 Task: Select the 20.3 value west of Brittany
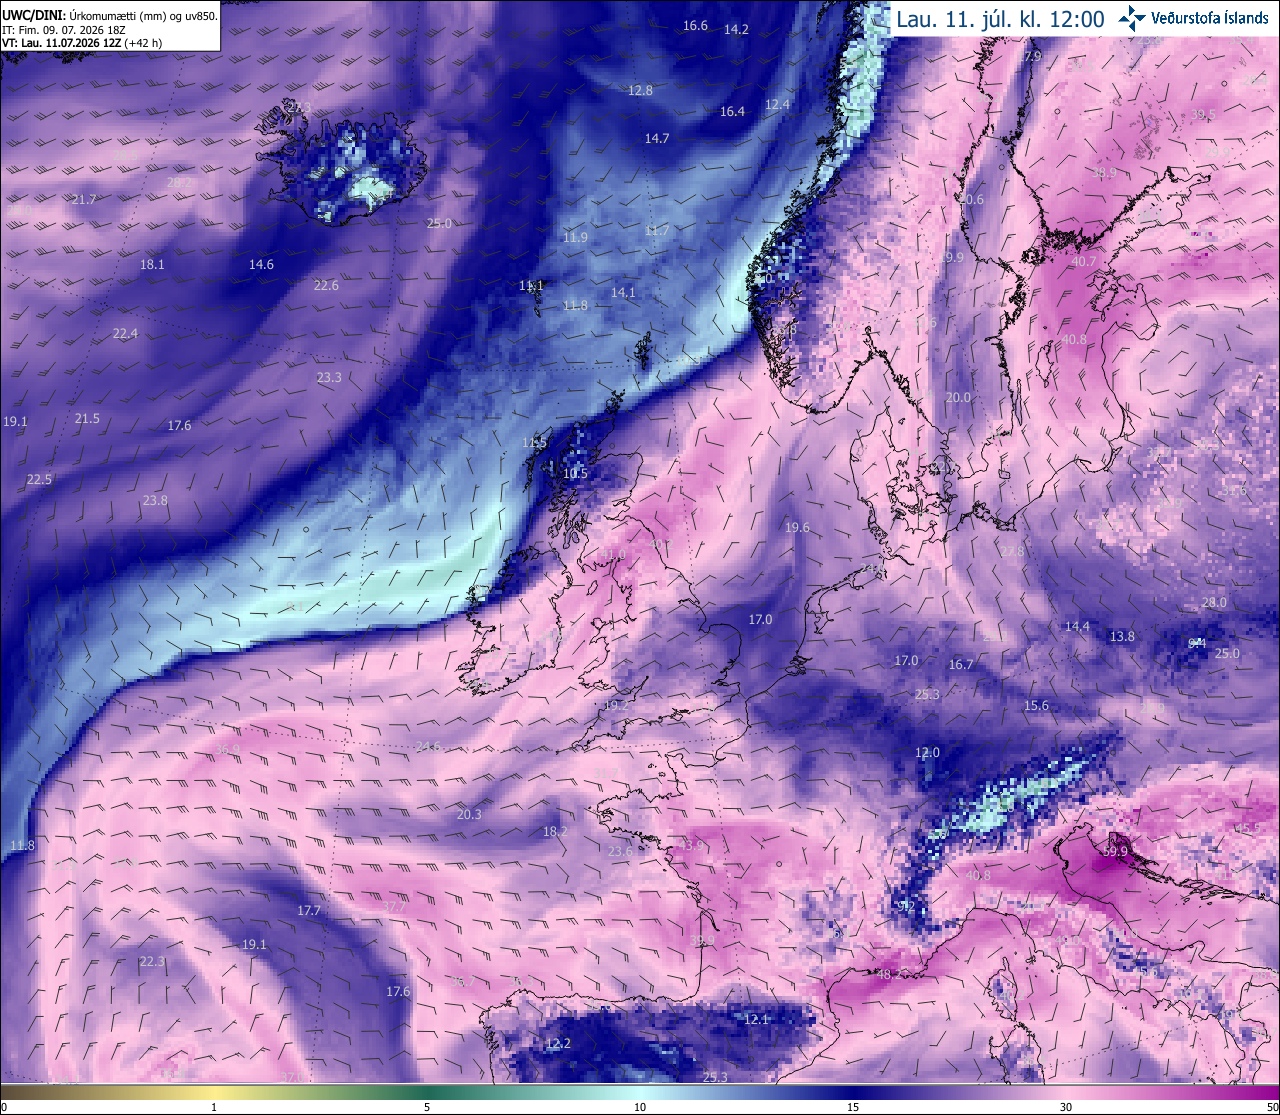pyautogui.click(x=469, y=814)
